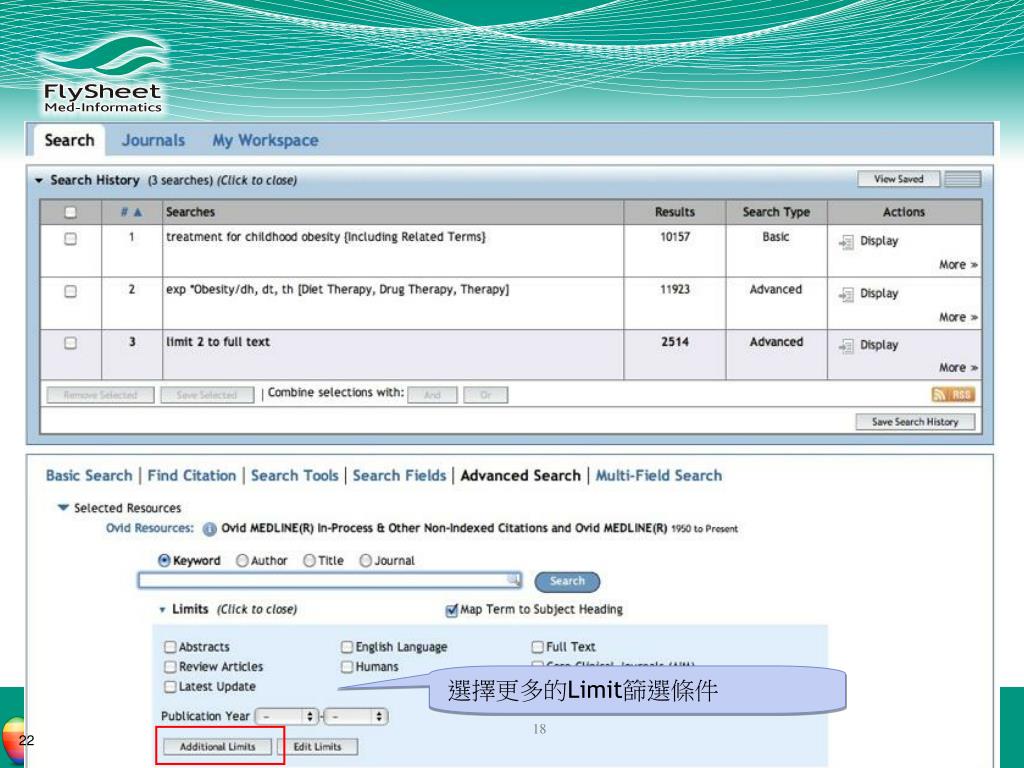Enable the Humans limit checkbox
The image size is (1024, 768).
point(347,666)
